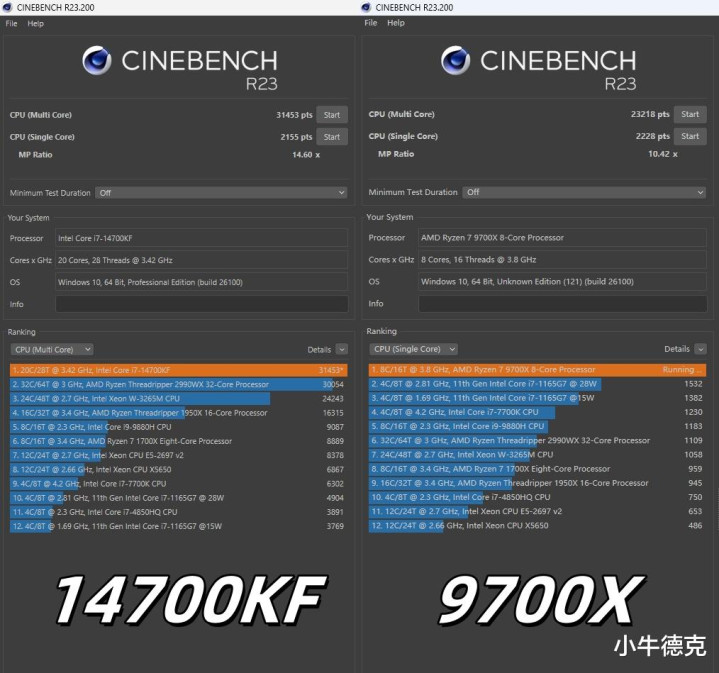The image size is (719, 673).
Task: Select multi core row i7-4850HQ 3891
Action: click(x=178, y=513)
